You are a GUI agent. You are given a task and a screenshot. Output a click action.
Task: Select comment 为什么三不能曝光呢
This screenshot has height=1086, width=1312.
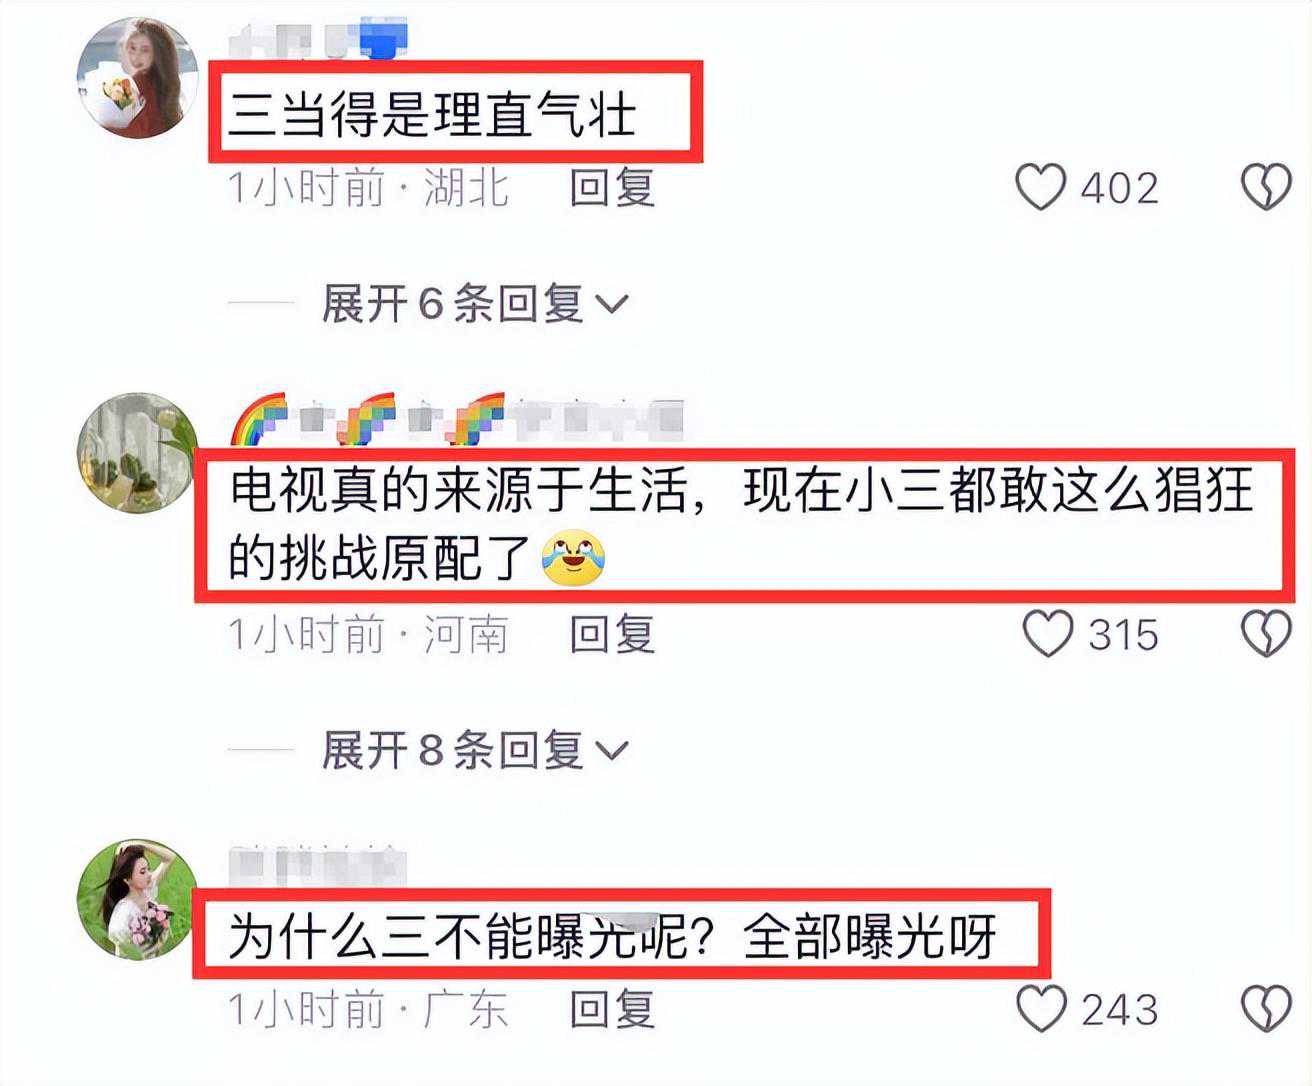tap(612, 937)
